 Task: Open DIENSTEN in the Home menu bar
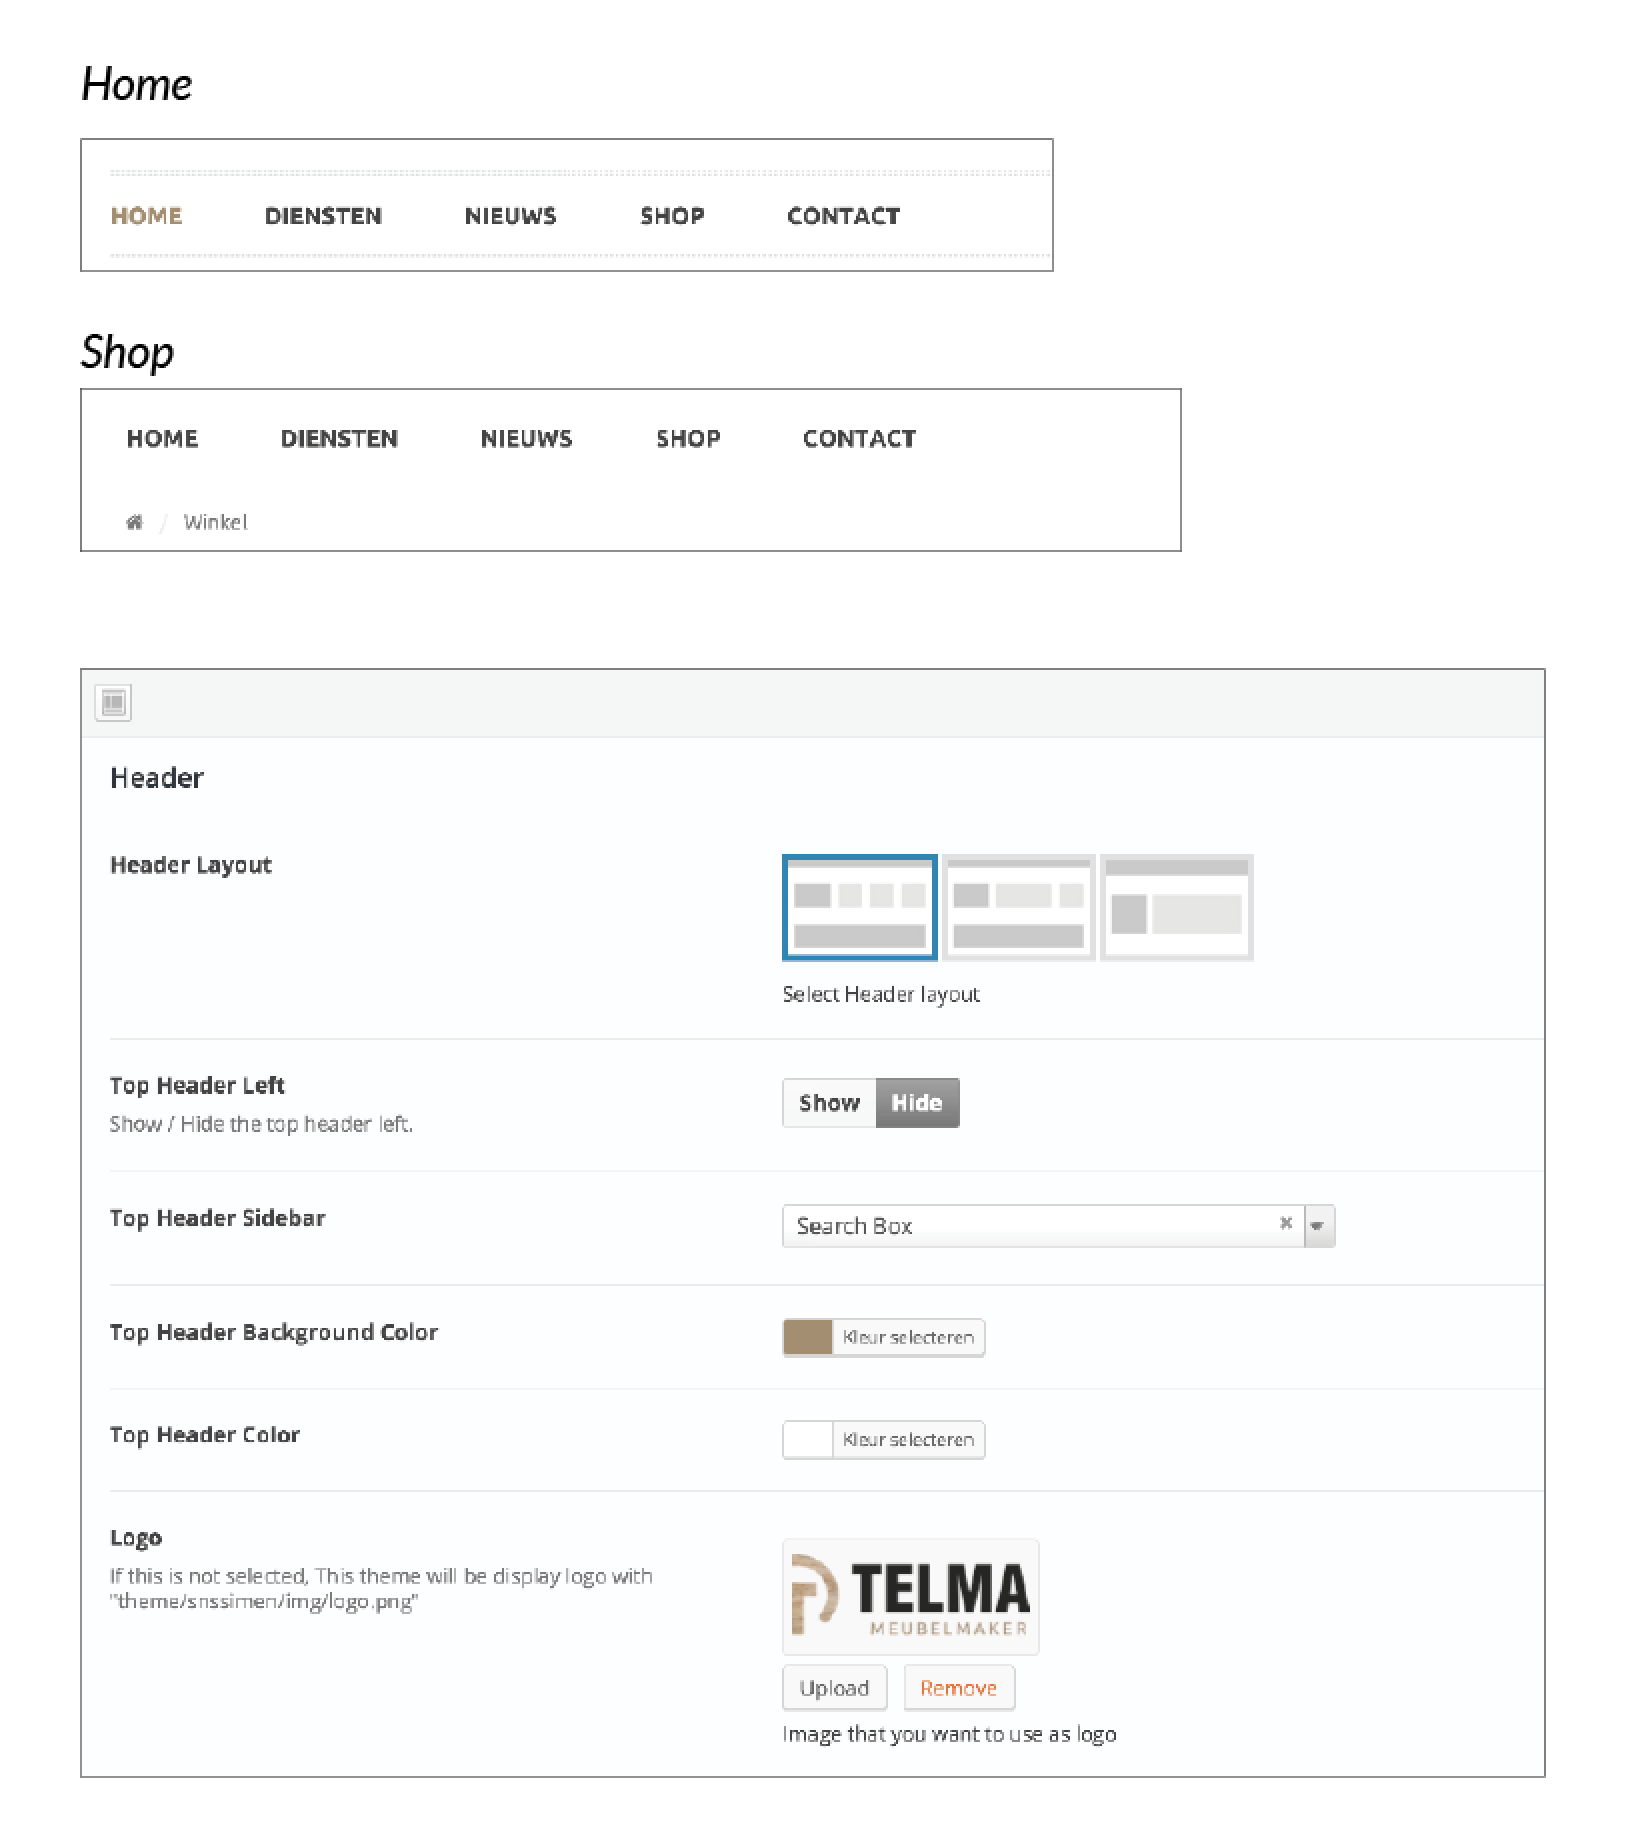click(x=323, y=216)
